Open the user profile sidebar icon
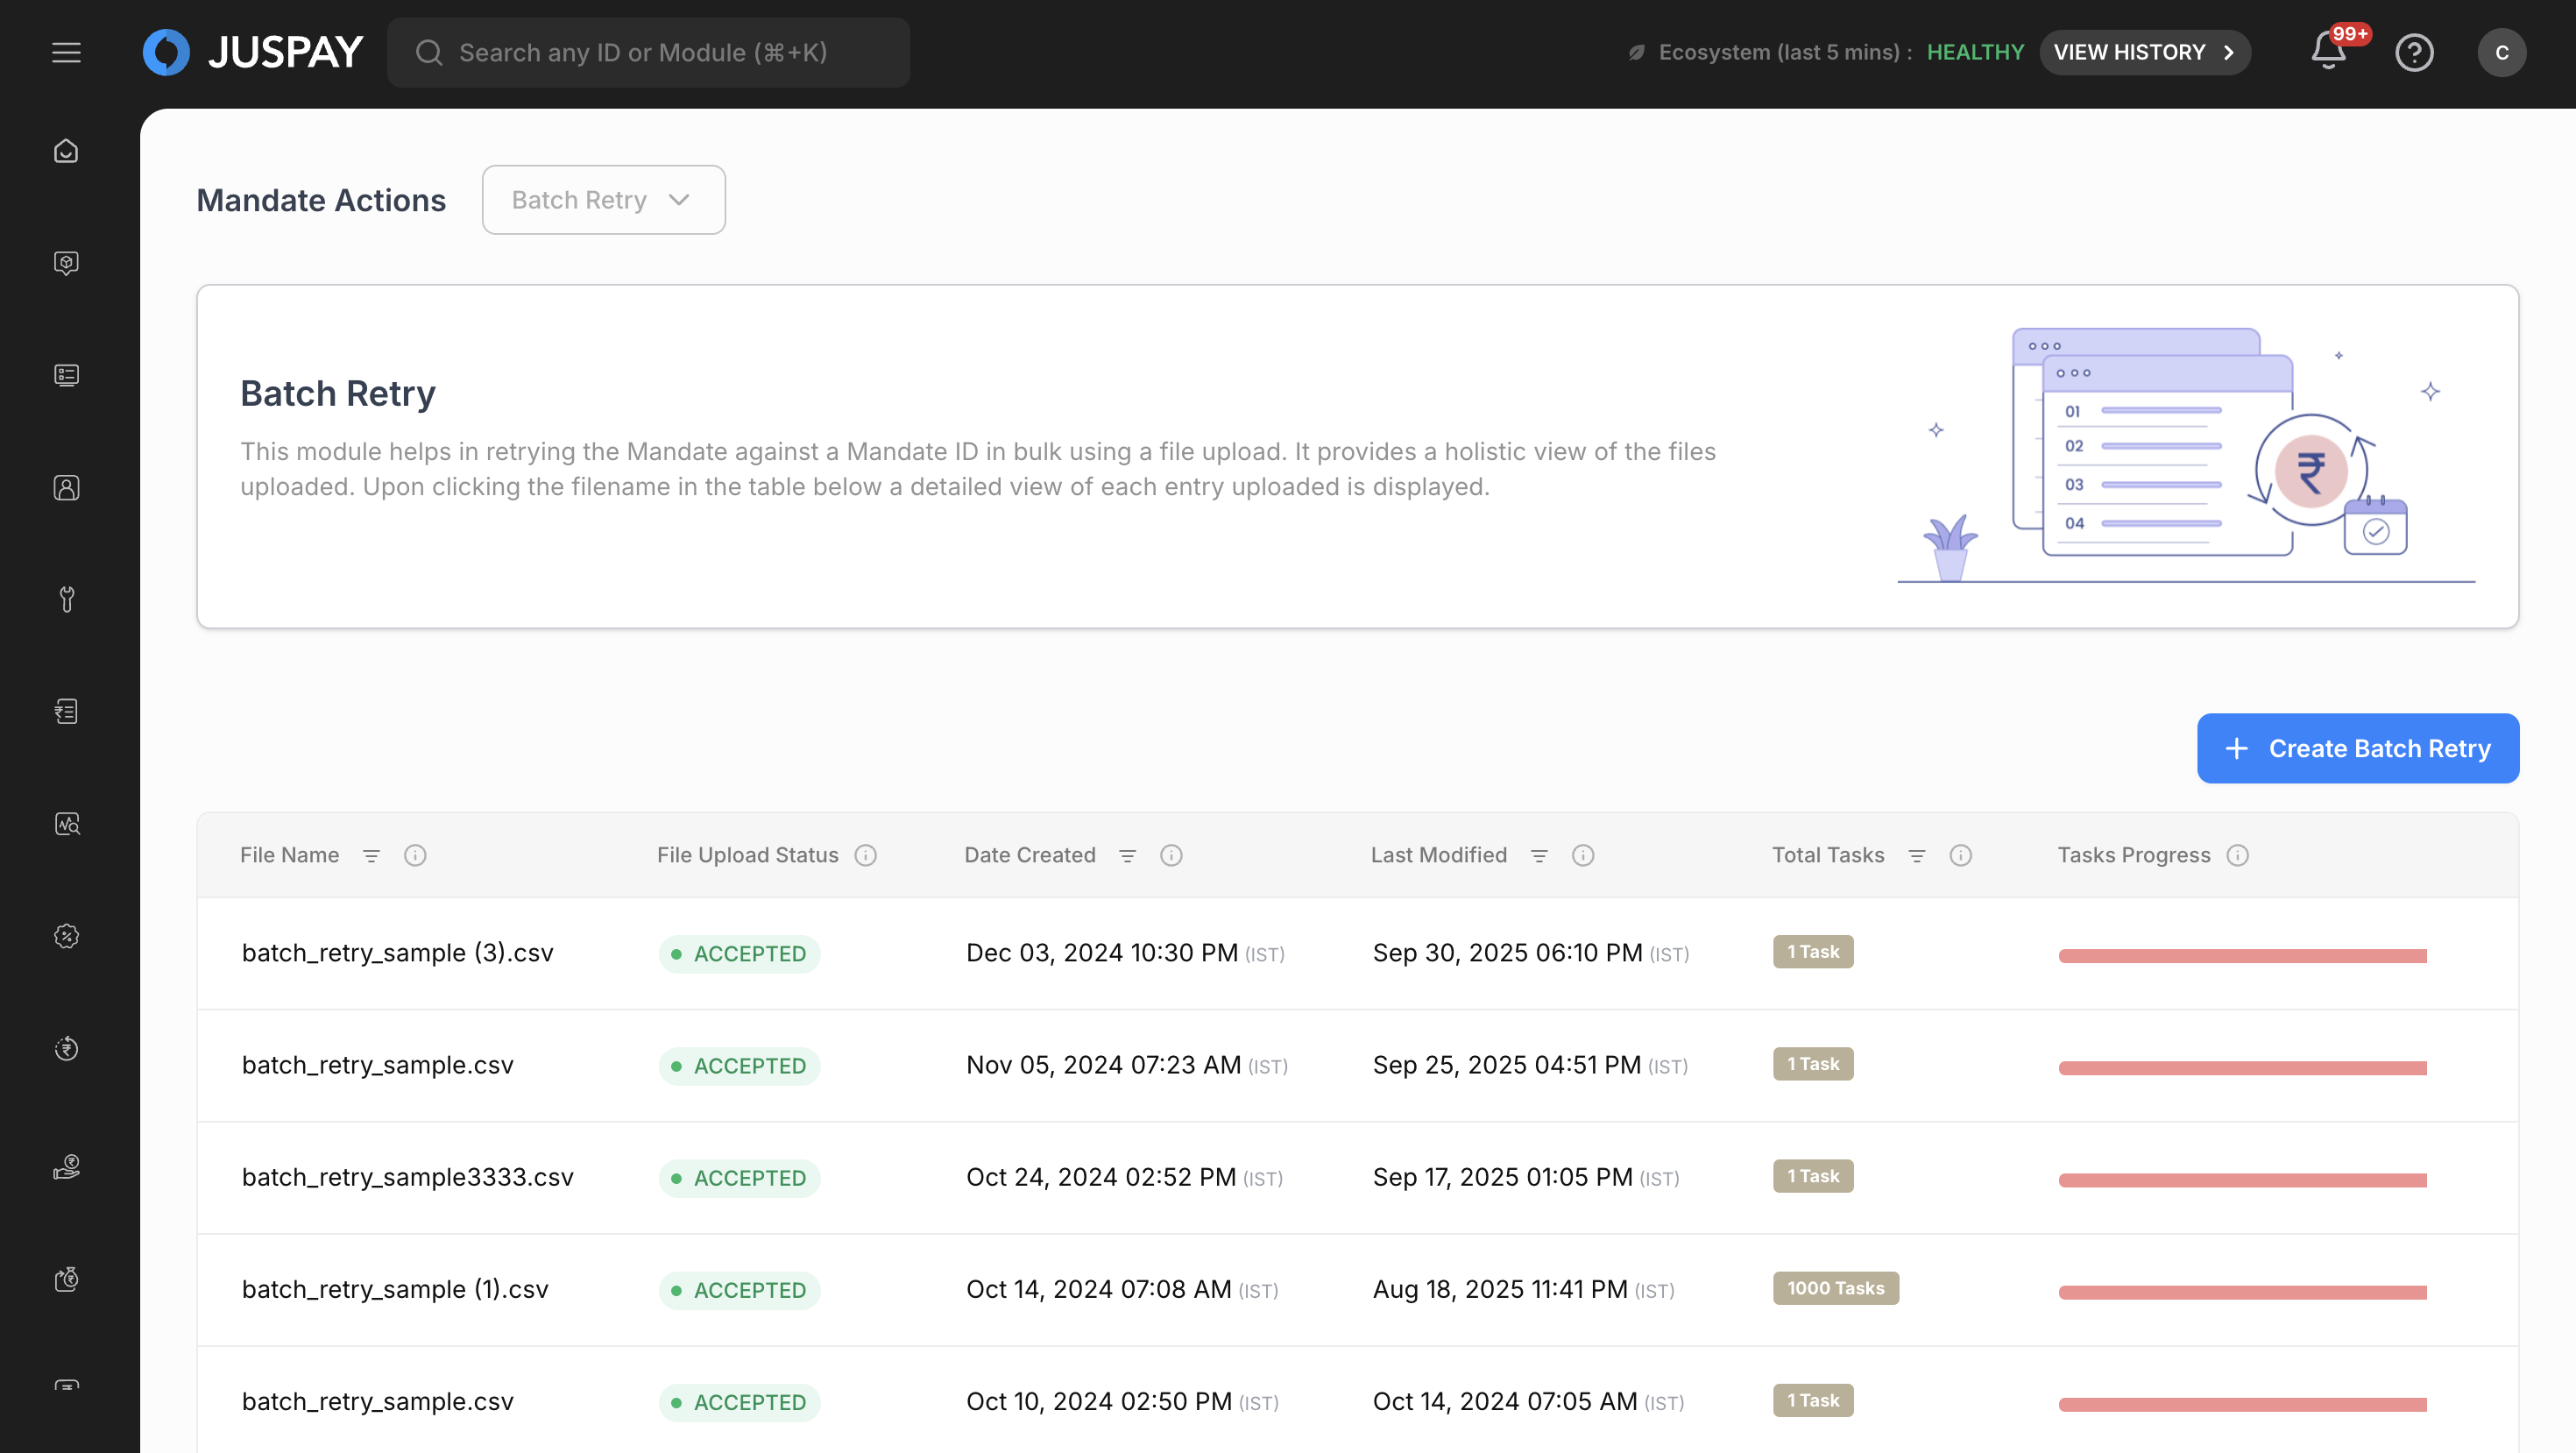The image size is (2576, 1453). click(x=66, y=488)
